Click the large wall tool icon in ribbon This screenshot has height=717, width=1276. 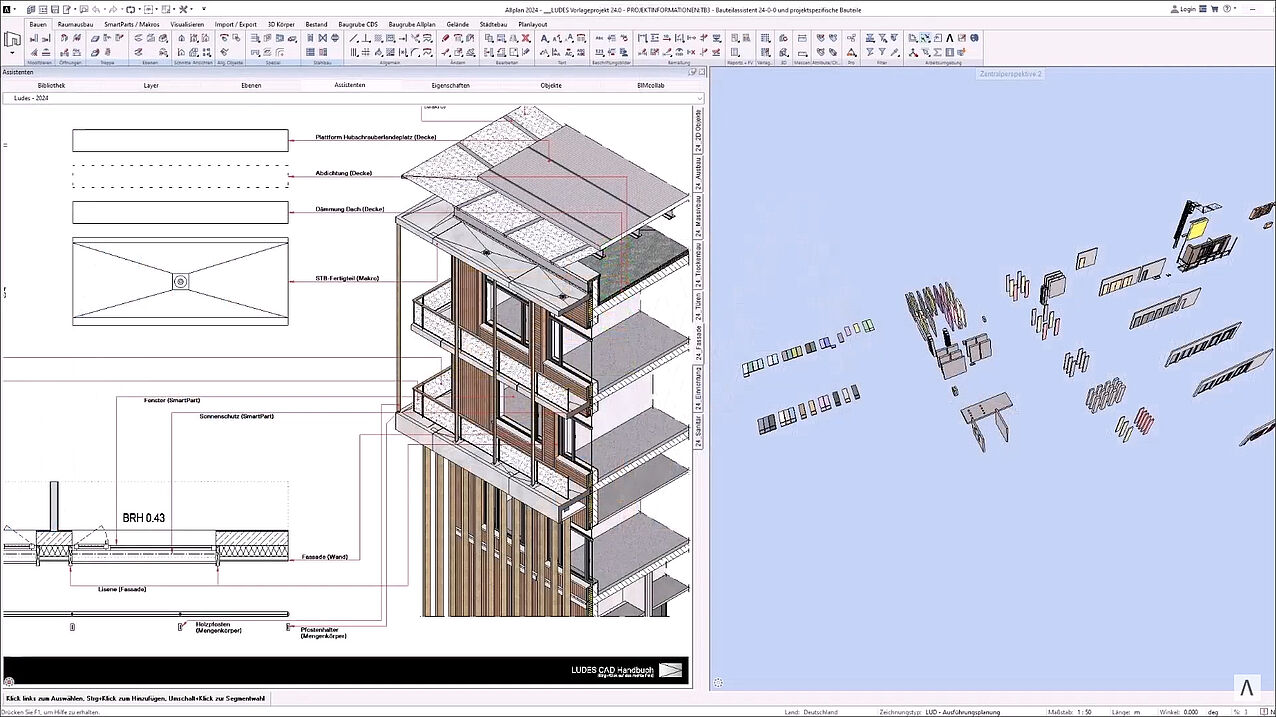point(14,38)
